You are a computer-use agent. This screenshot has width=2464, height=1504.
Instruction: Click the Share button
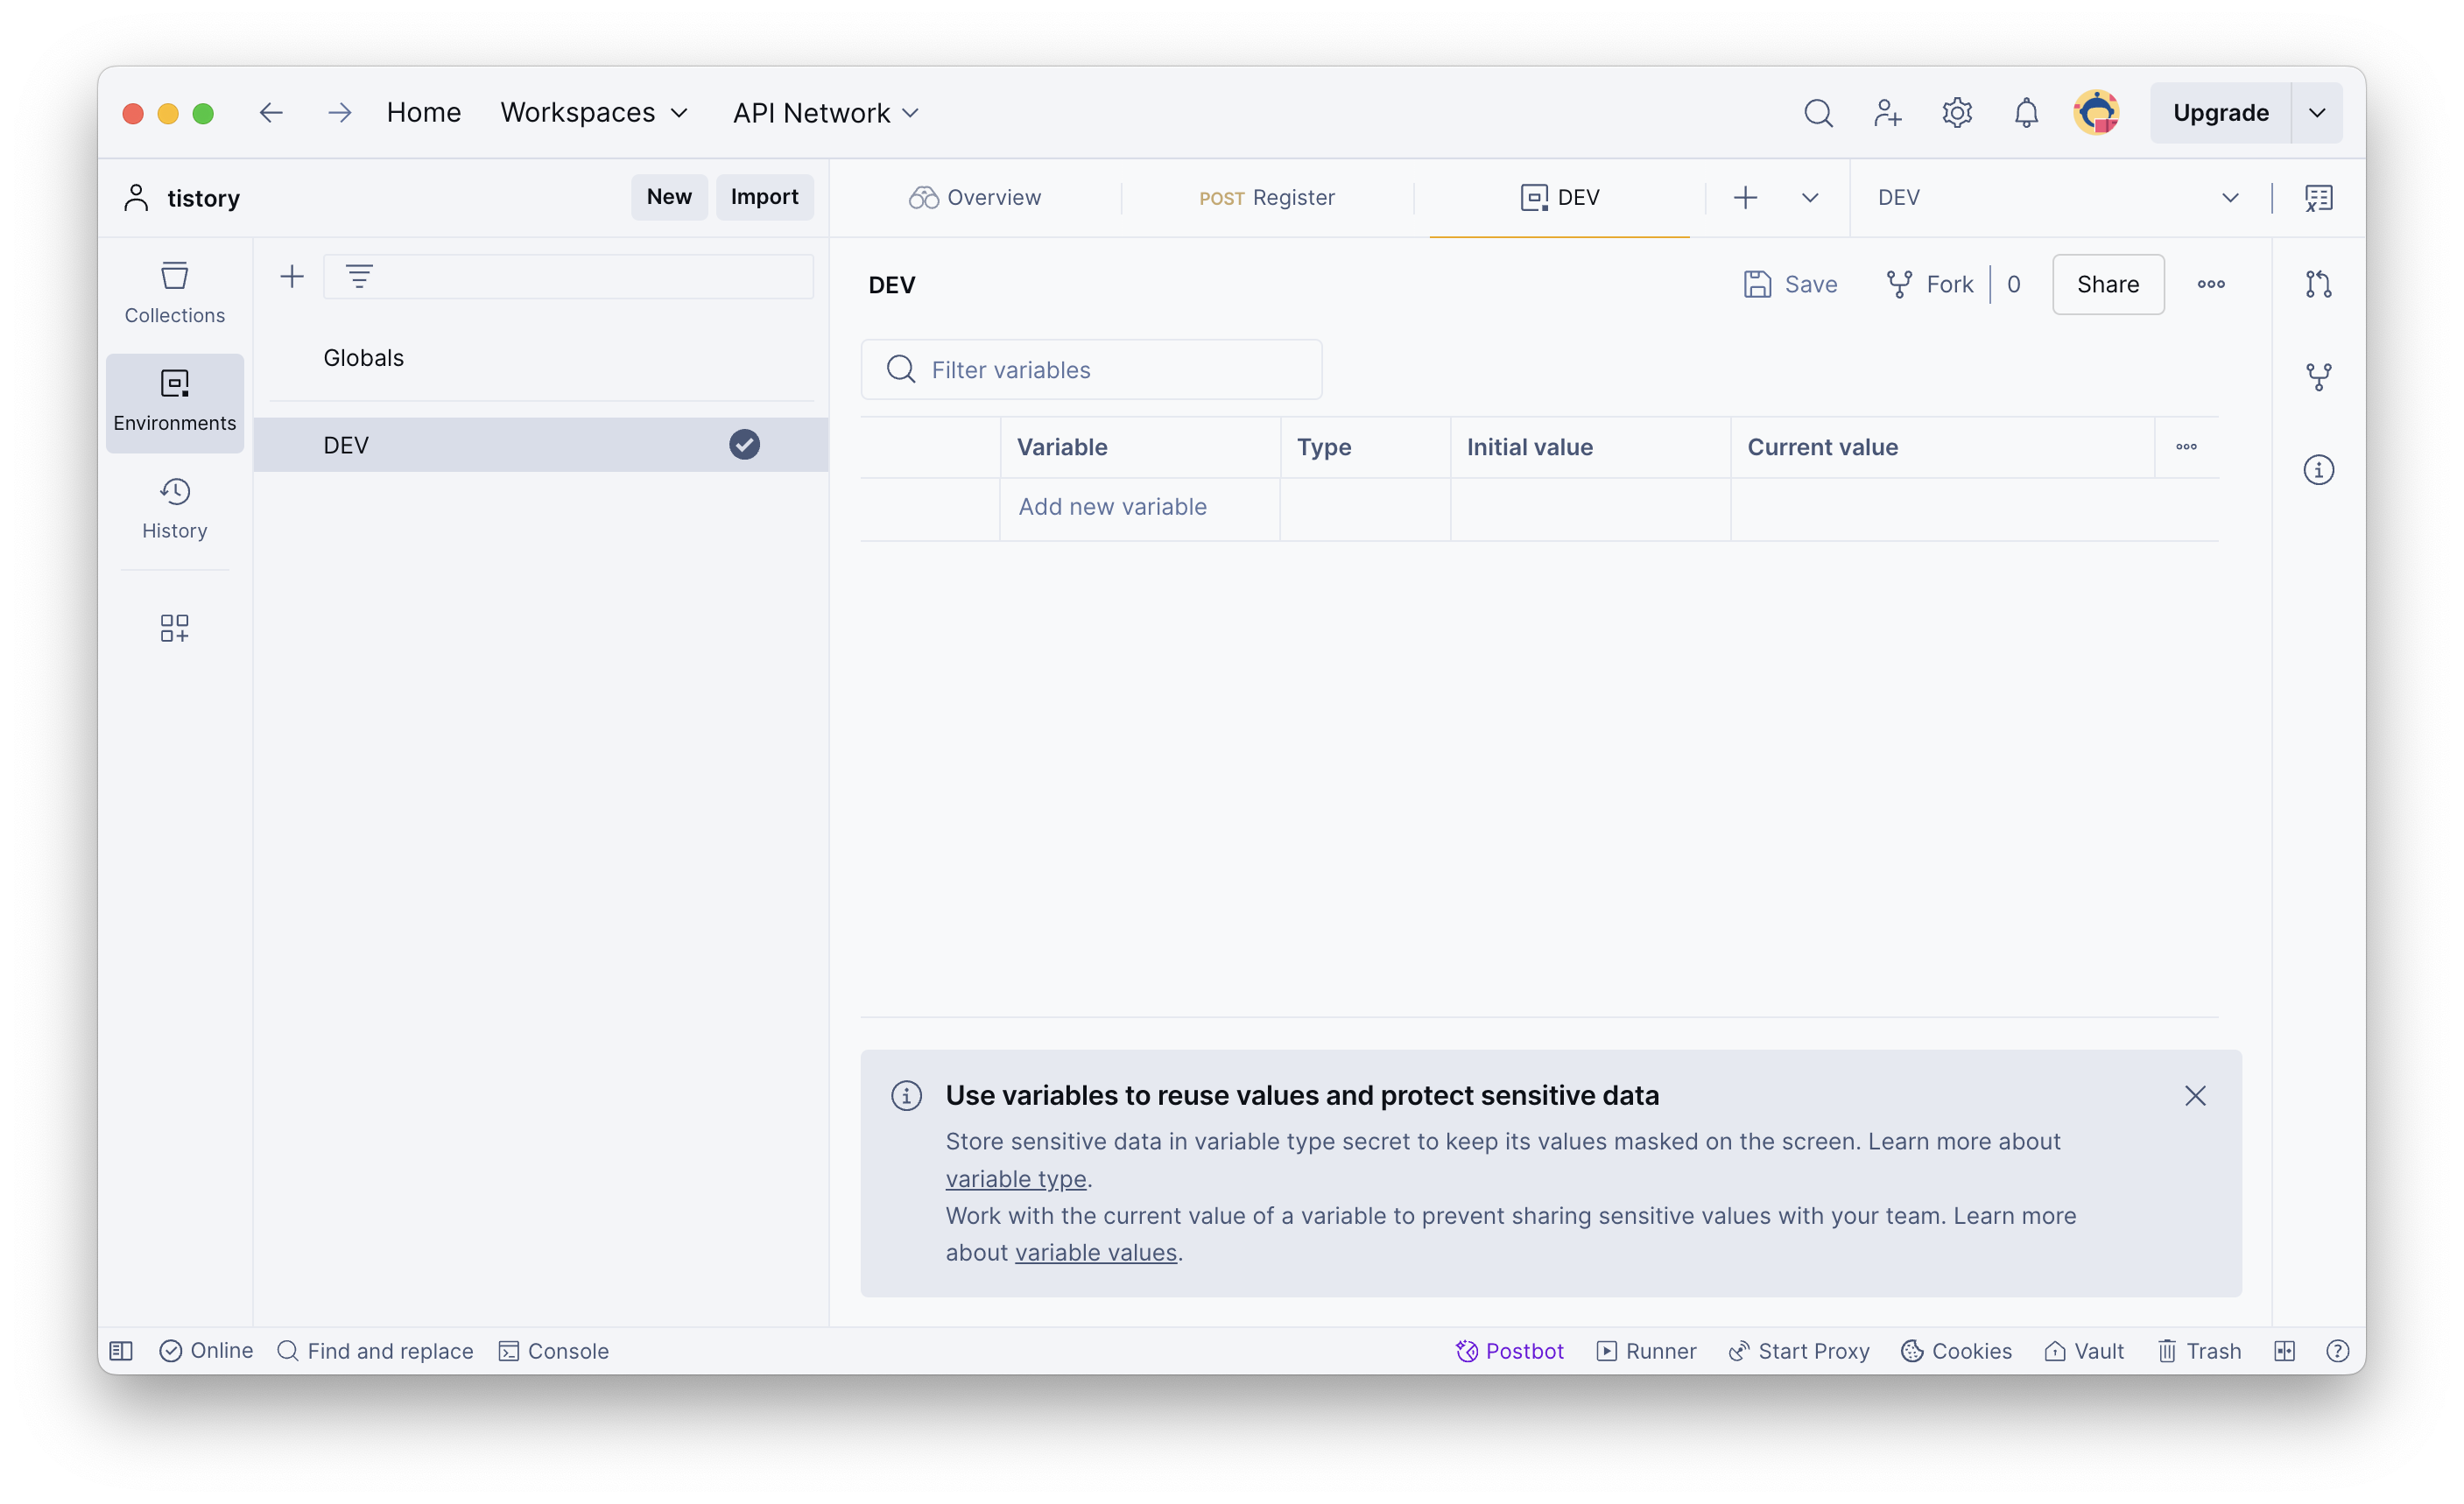(2107, 285)
